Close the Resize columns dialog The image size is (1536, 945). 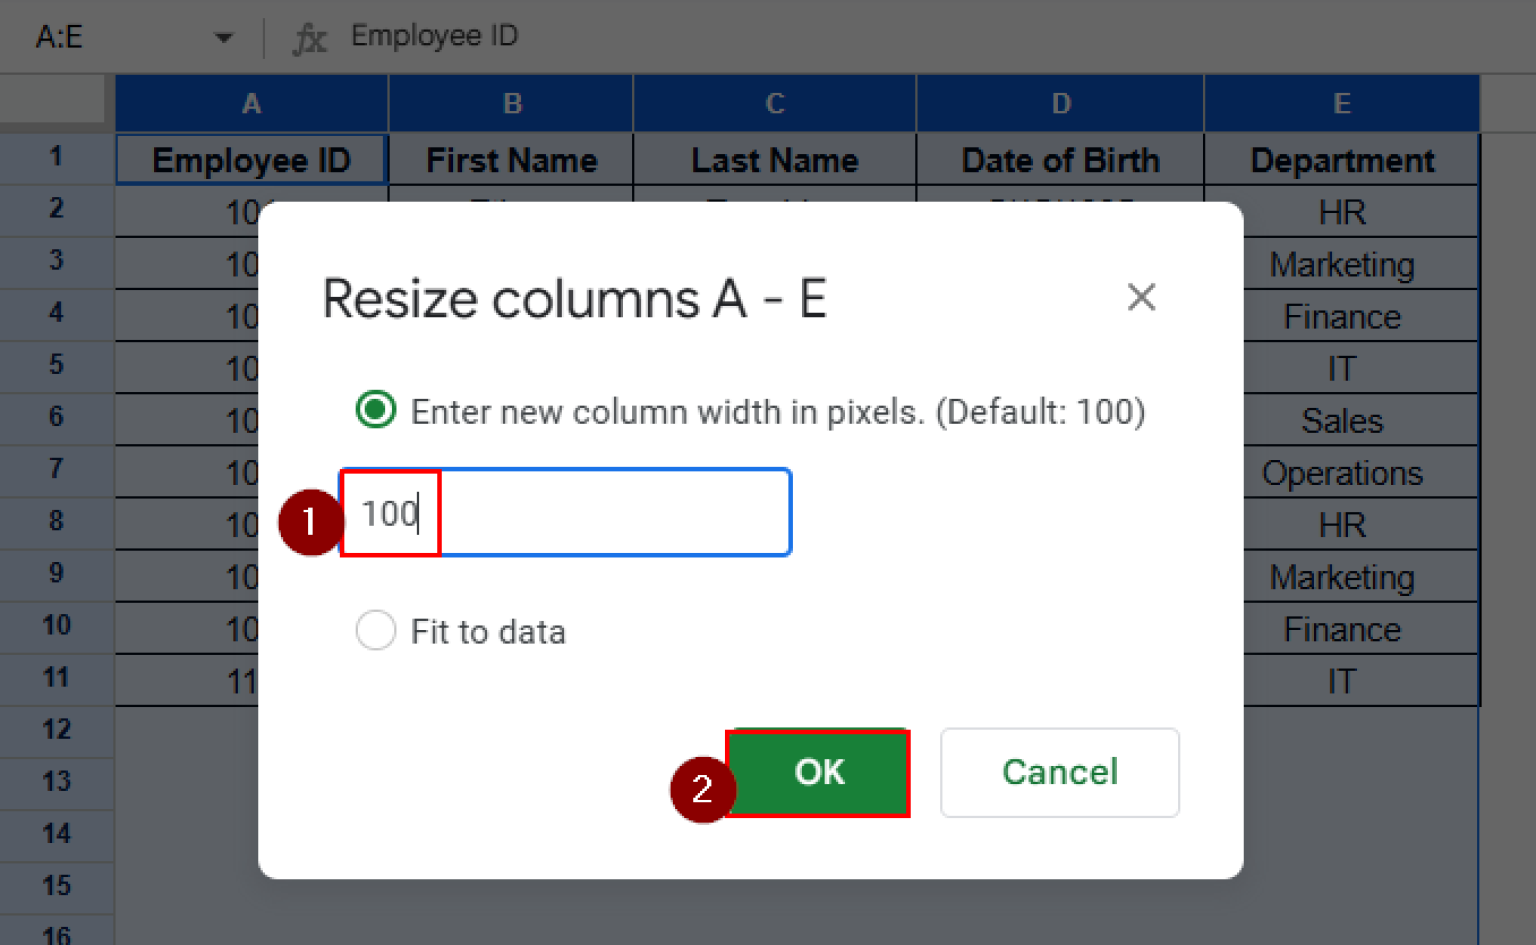coord(1141,297)
